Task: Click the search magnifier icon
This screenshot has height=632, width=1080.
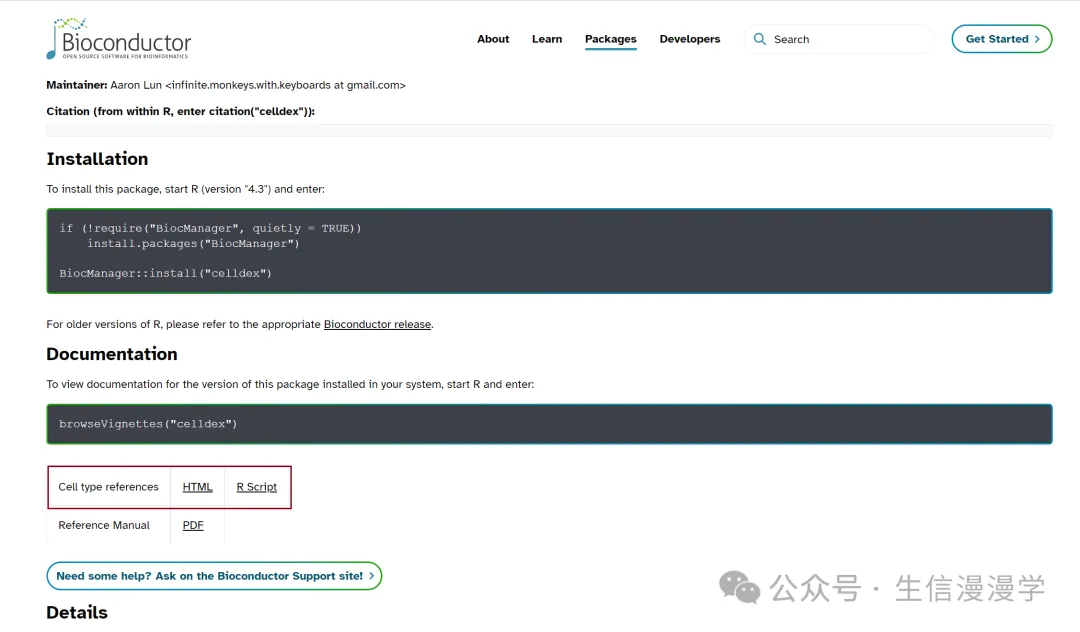Action: (760, 39)
